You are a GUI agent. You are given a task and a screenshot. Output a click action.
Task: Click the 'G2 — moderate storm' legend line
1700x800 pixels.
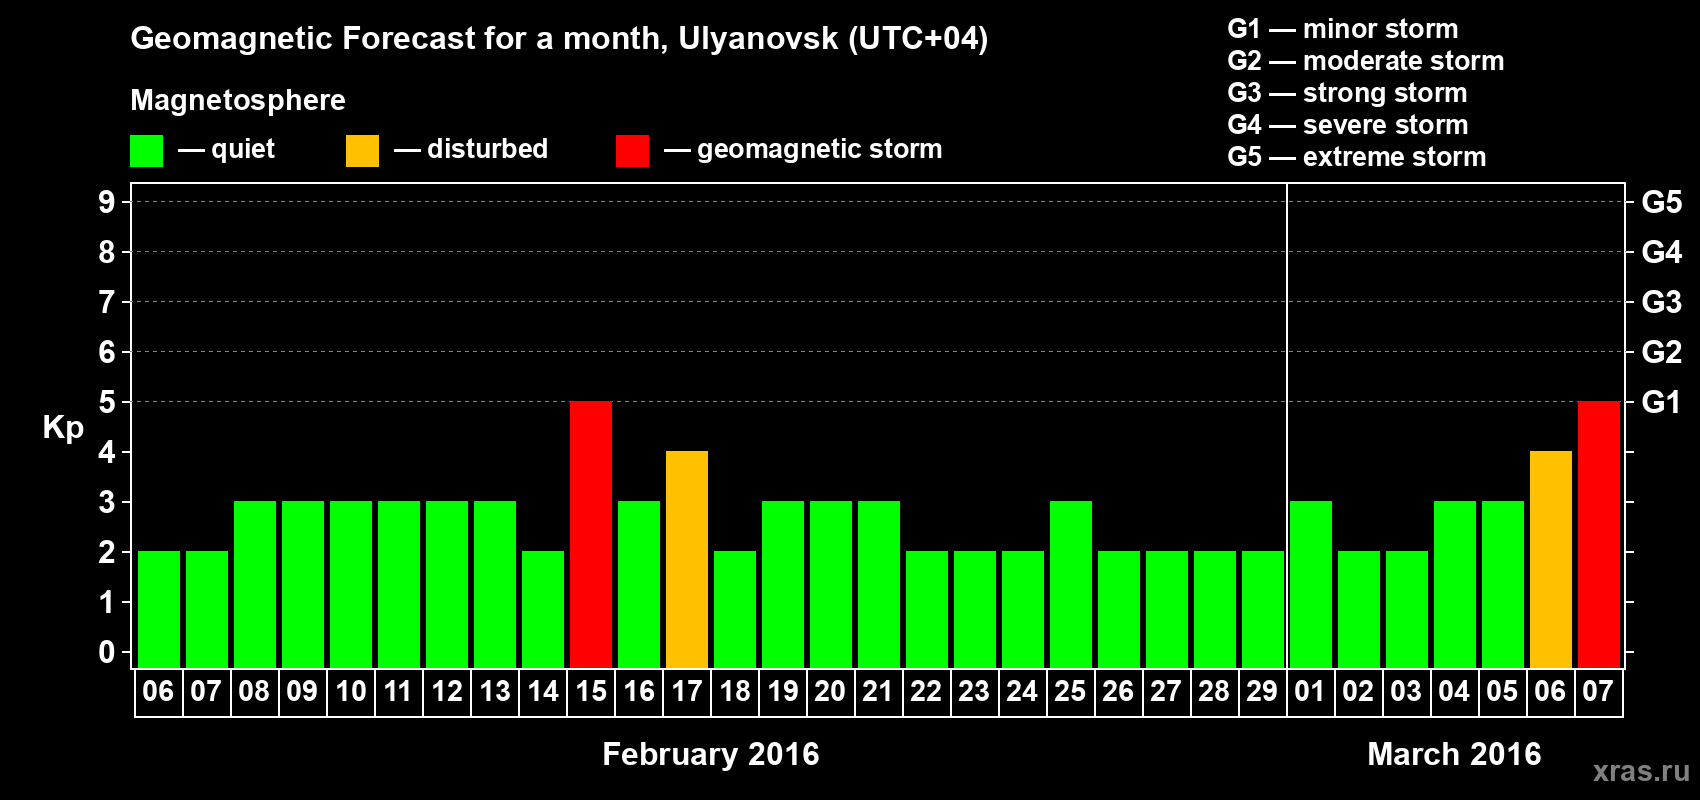1366,61
